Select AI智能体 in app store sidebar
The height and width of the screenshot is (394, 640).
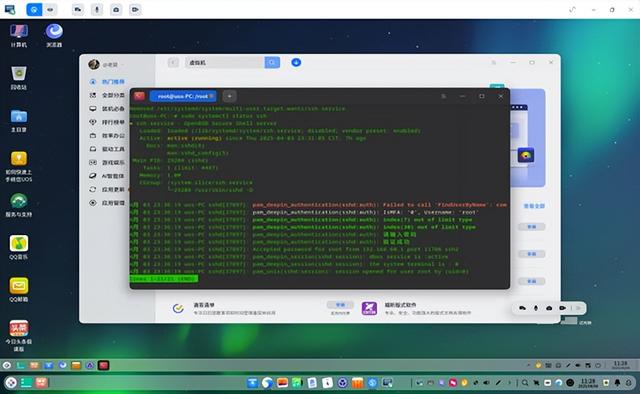108,176
